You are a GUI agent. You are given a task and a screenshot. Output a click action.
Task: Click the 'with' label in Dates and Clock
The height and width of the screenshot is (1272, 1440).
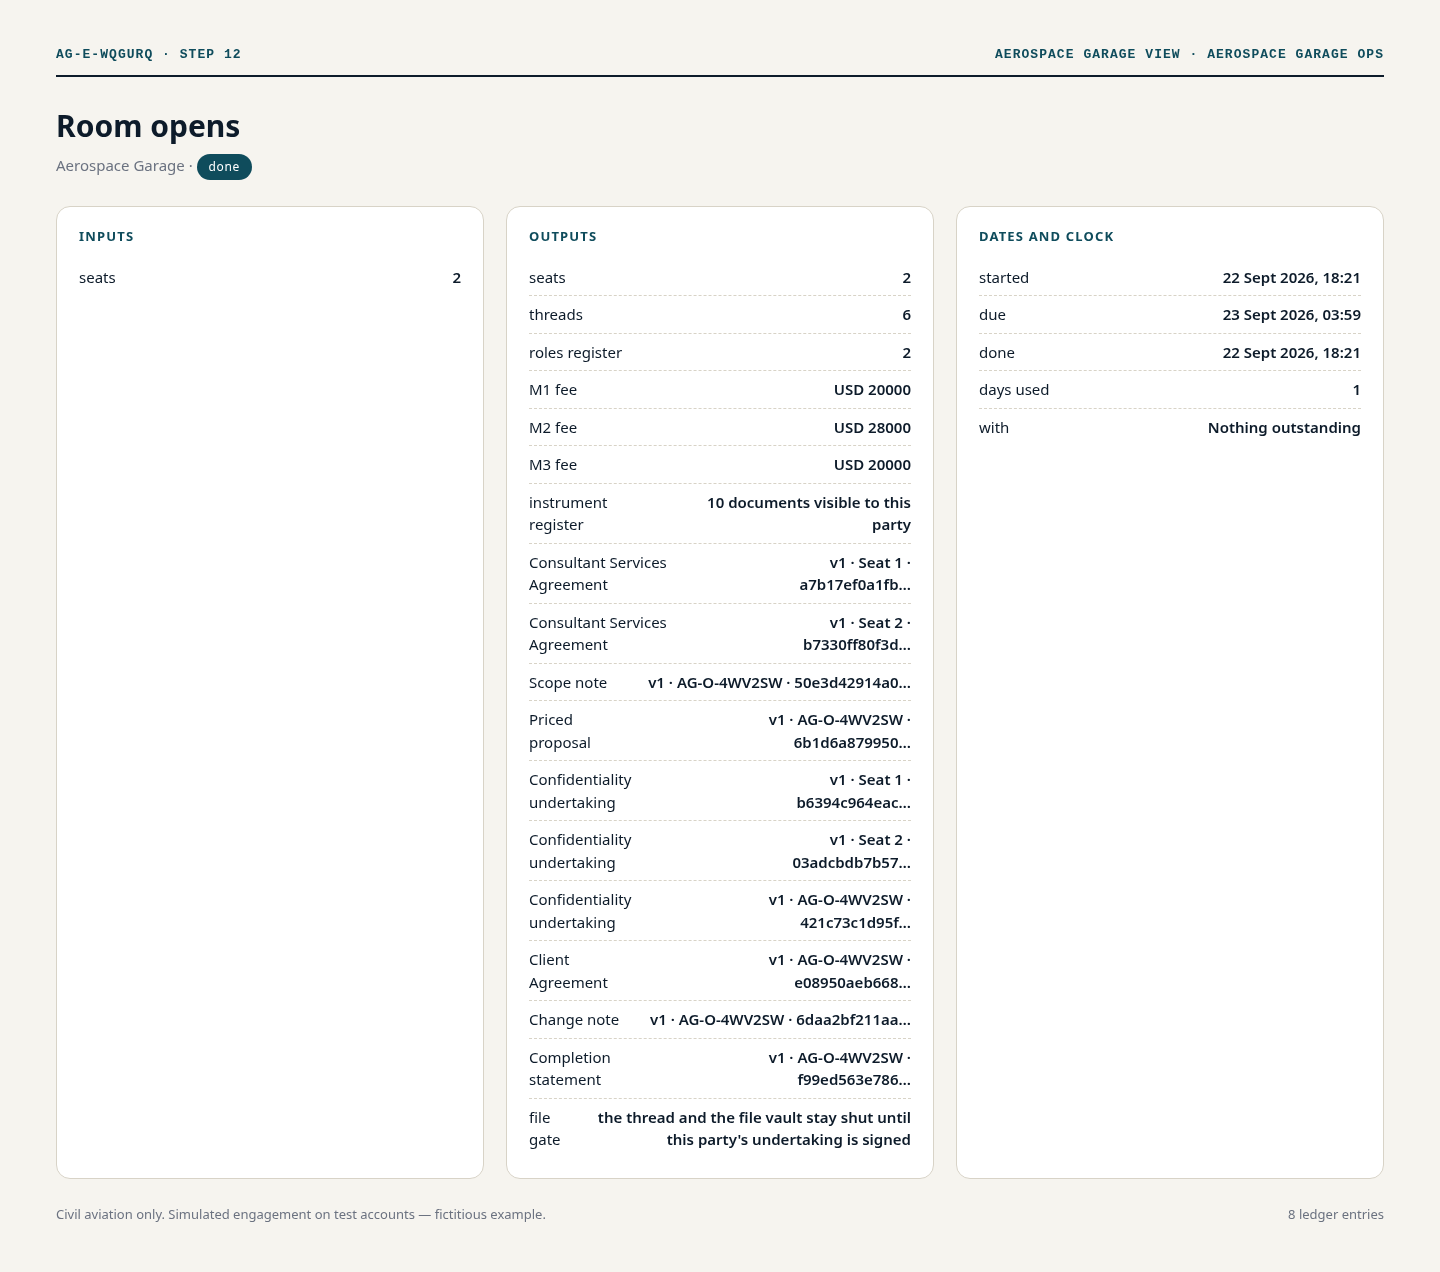click(994, 428)
